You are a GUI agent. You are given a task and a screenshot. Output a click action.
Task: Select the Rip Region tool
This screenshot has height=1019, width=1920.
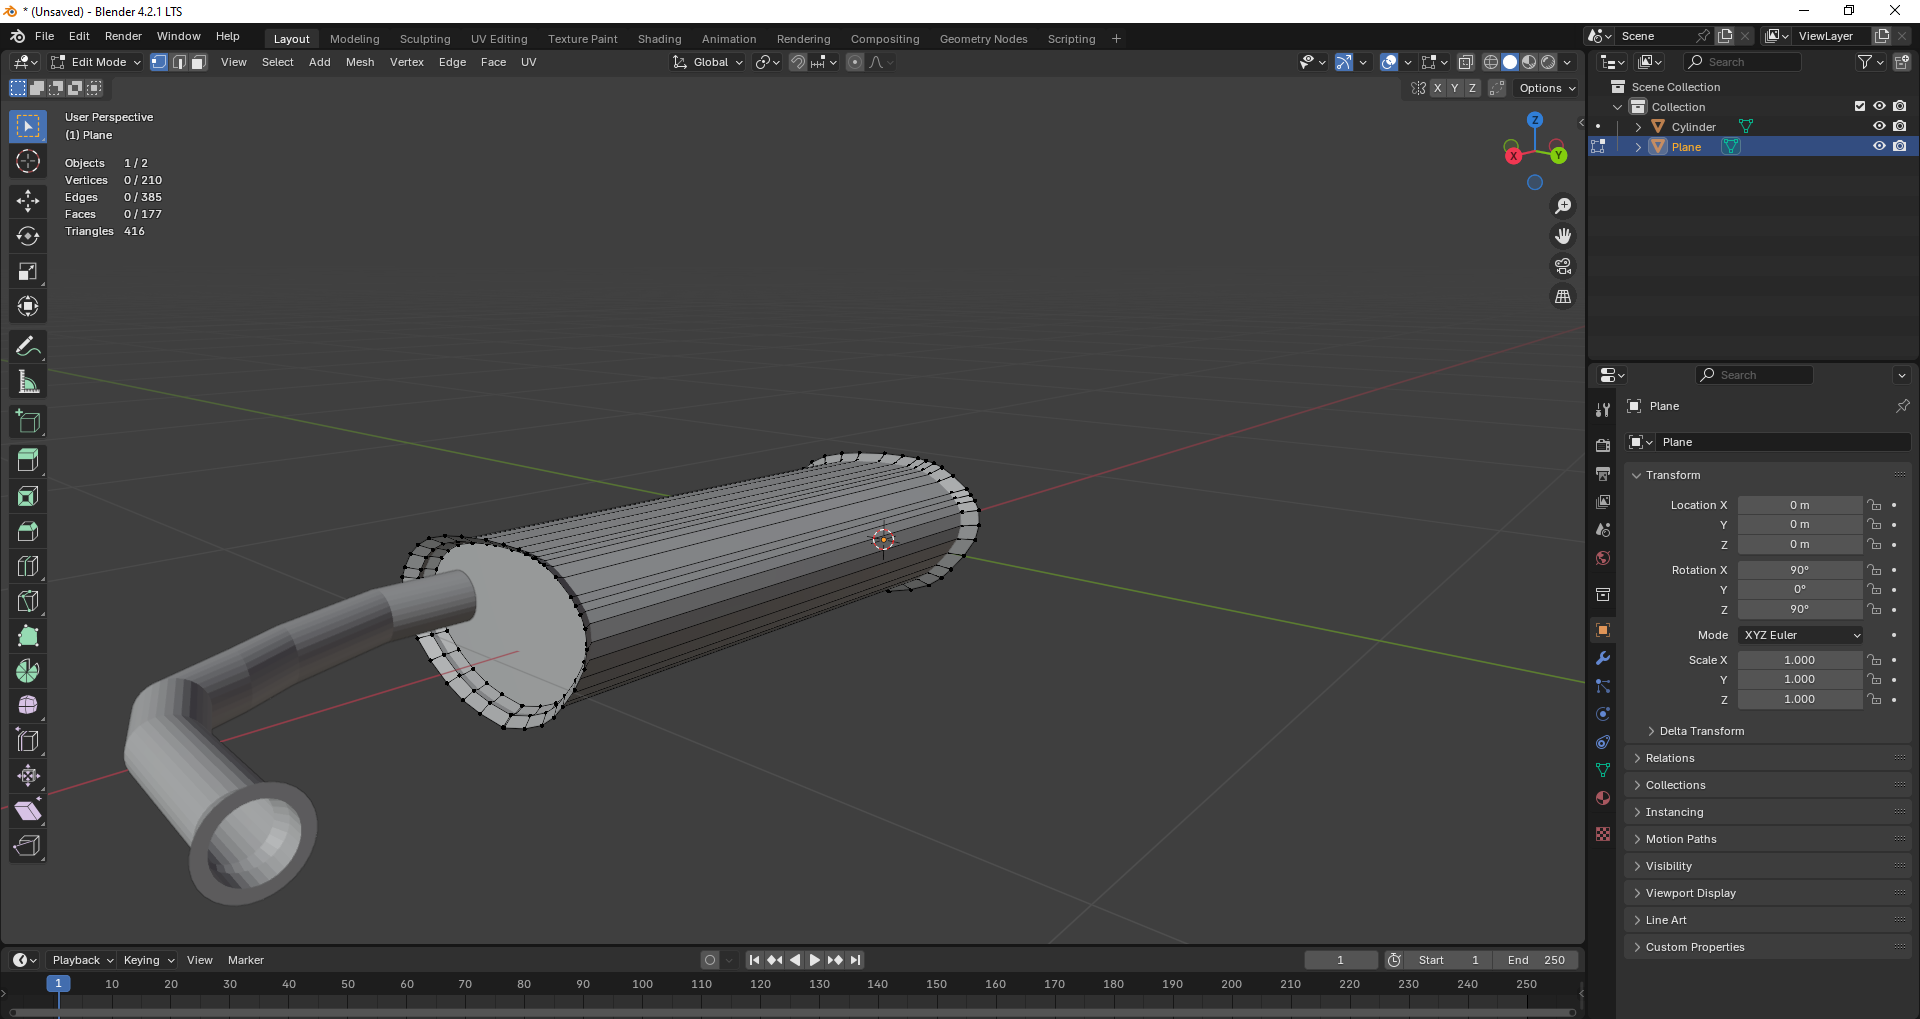pyautogui.click(x=28, y=846)
